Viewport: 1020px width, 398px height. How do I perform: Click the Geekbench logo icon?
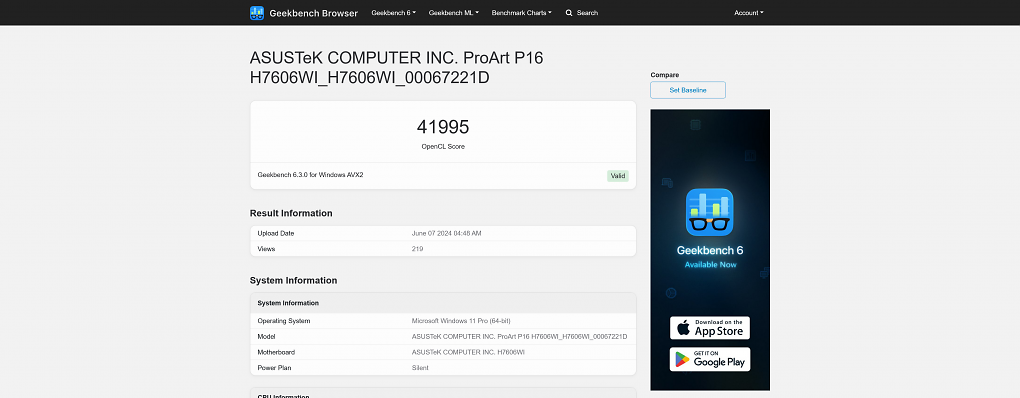pos(257,13)
